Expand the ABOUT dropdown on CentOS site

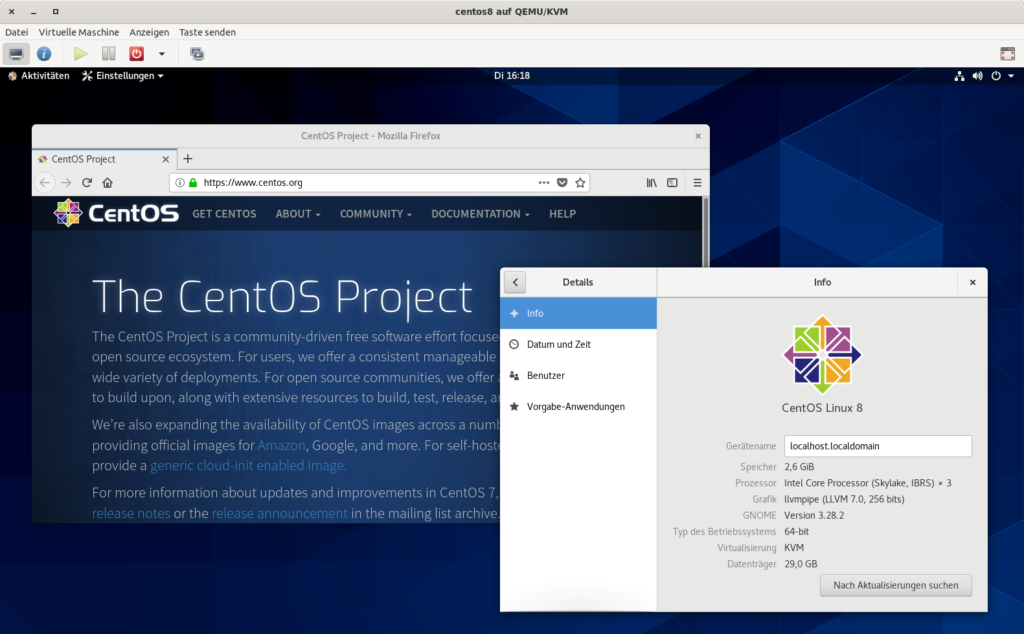(298, 214)
